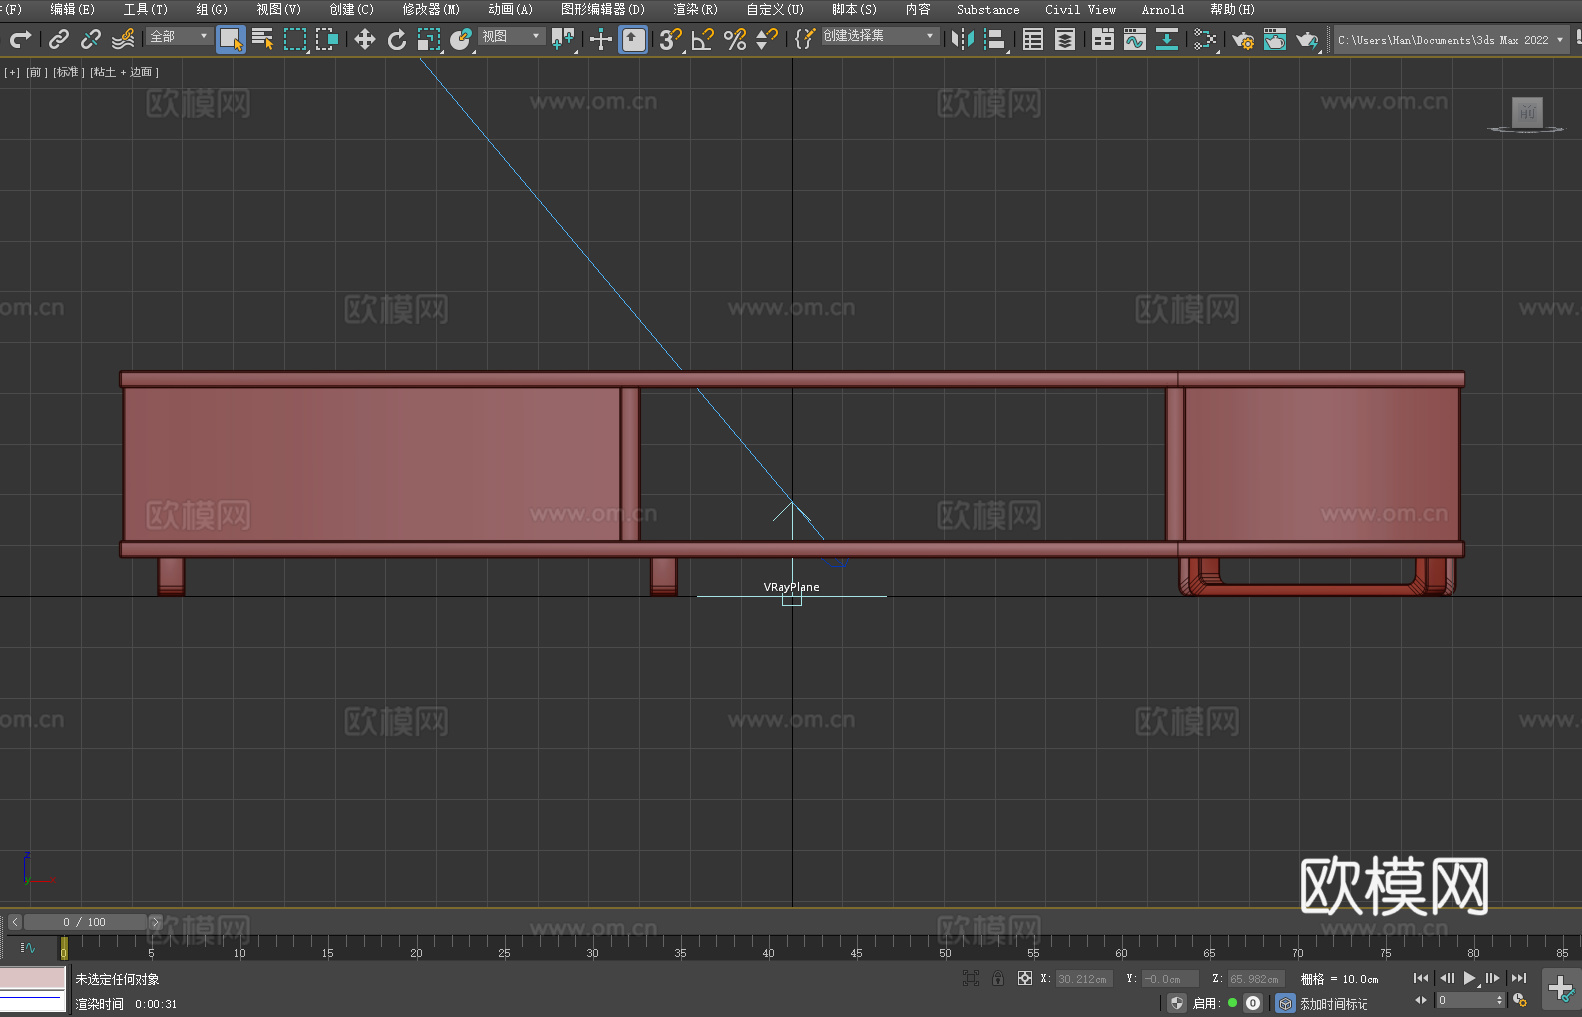This screenshot has height=1017, width=1582.
Task: Open the [前] viewport view label menu
Action: [36, 72]
